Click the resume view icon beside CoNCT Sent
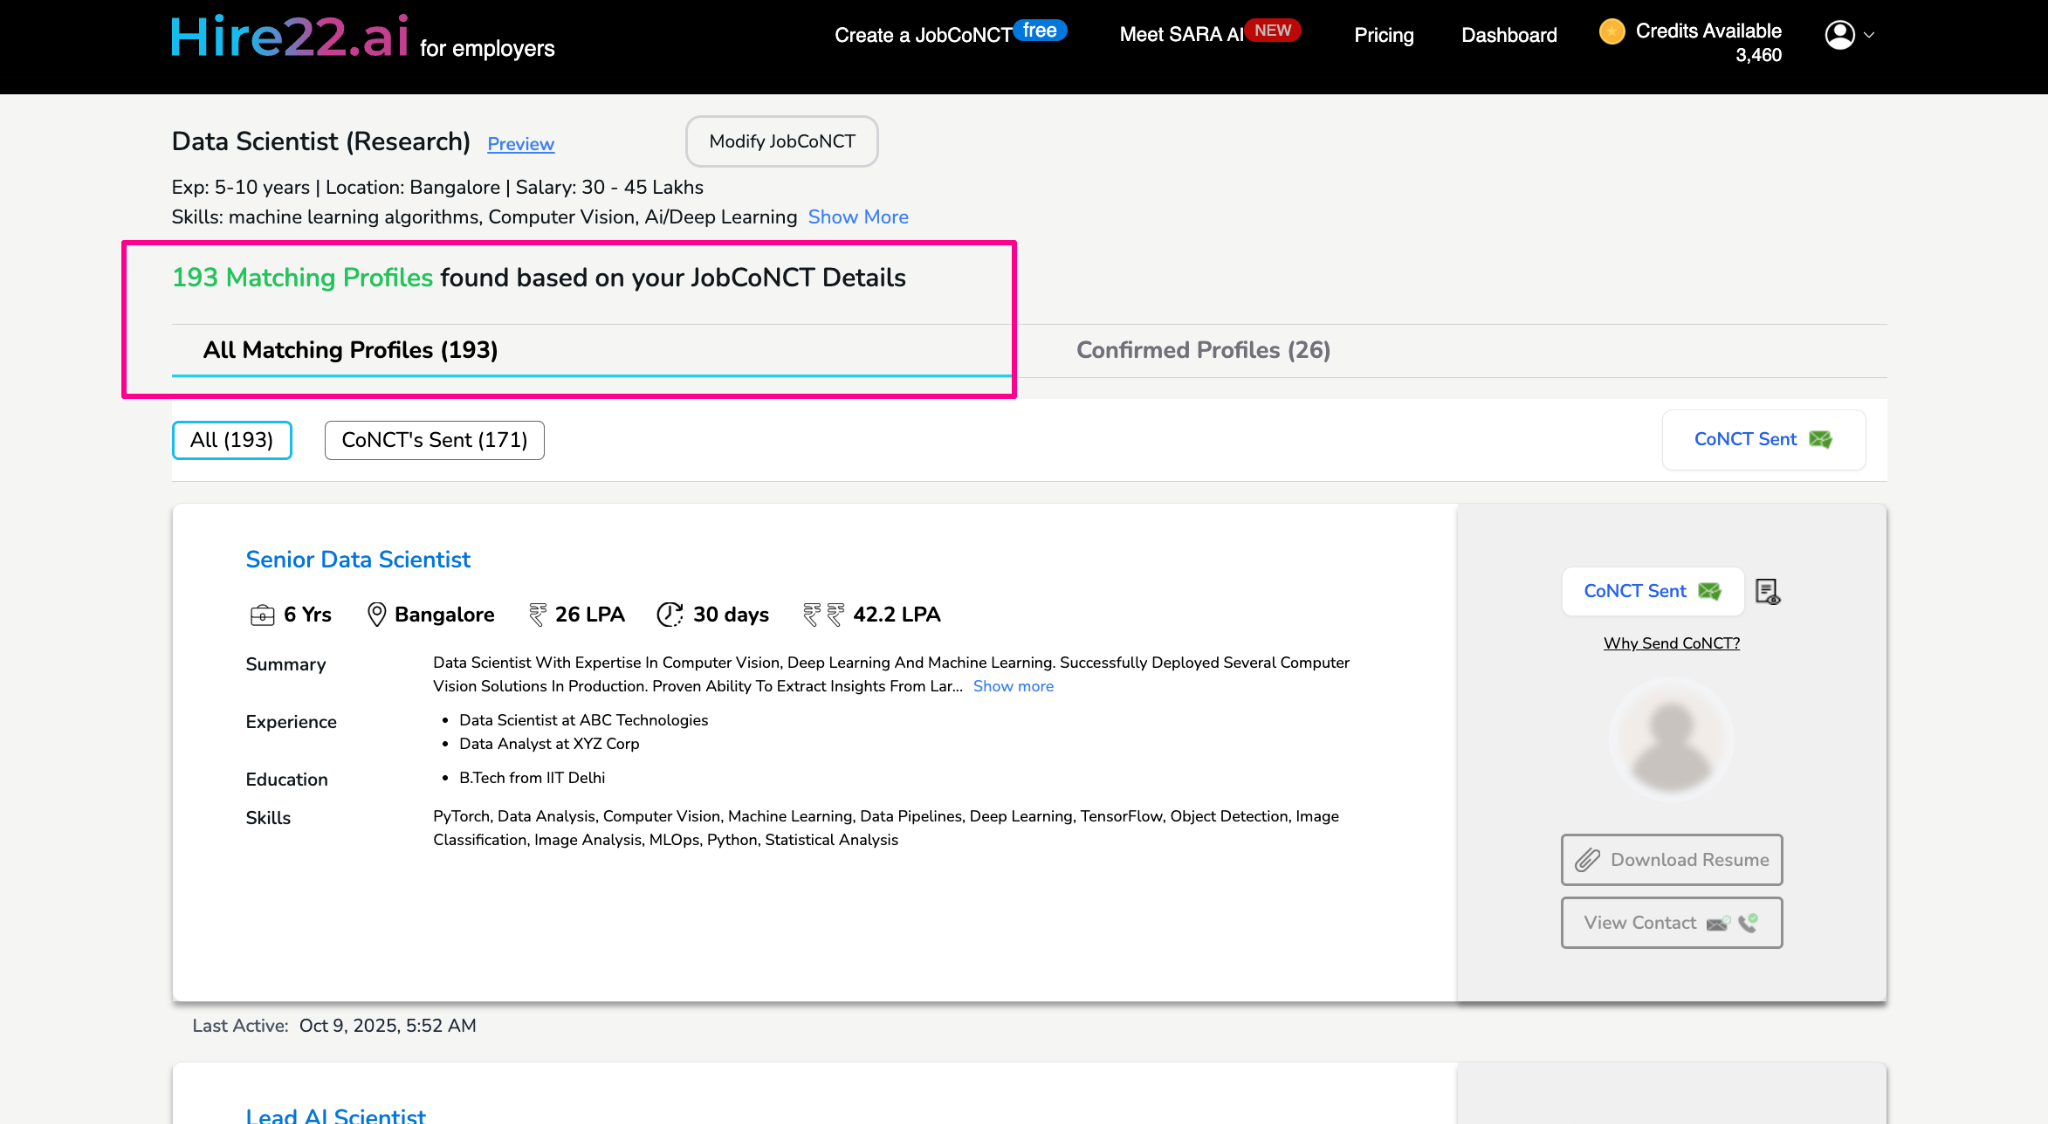The image size is (2048, 1124). click(x=1767, y=592)
